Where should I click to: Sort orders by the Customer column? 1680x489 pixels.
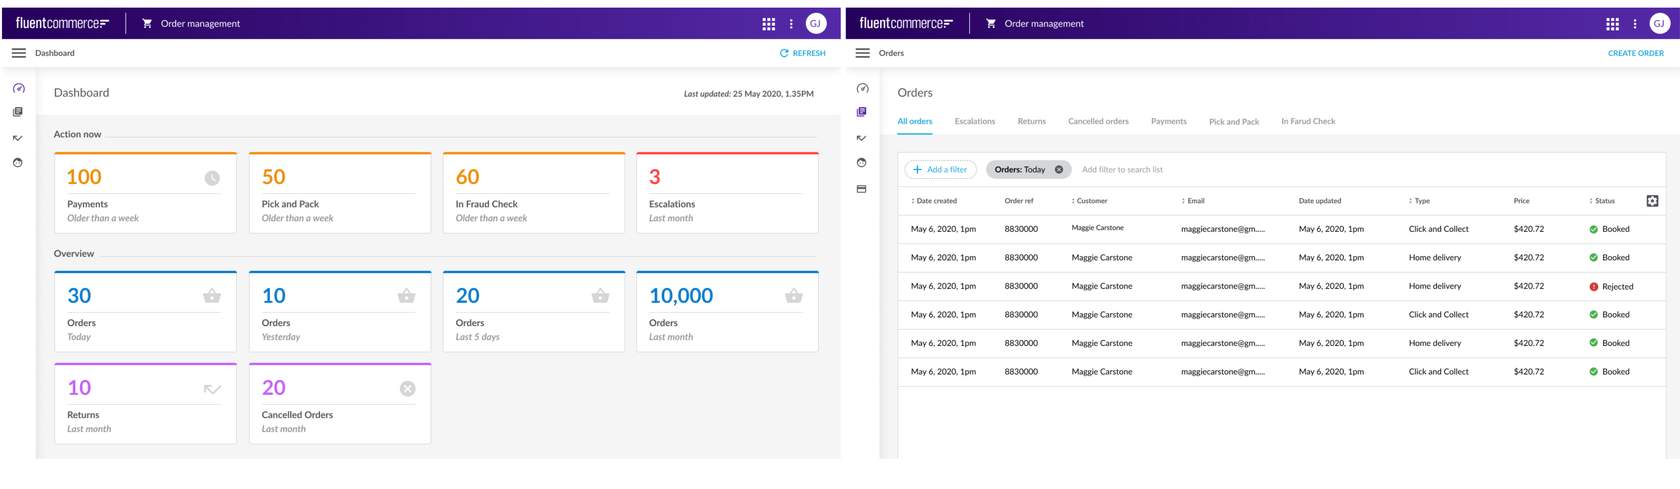pos(1090,201)
